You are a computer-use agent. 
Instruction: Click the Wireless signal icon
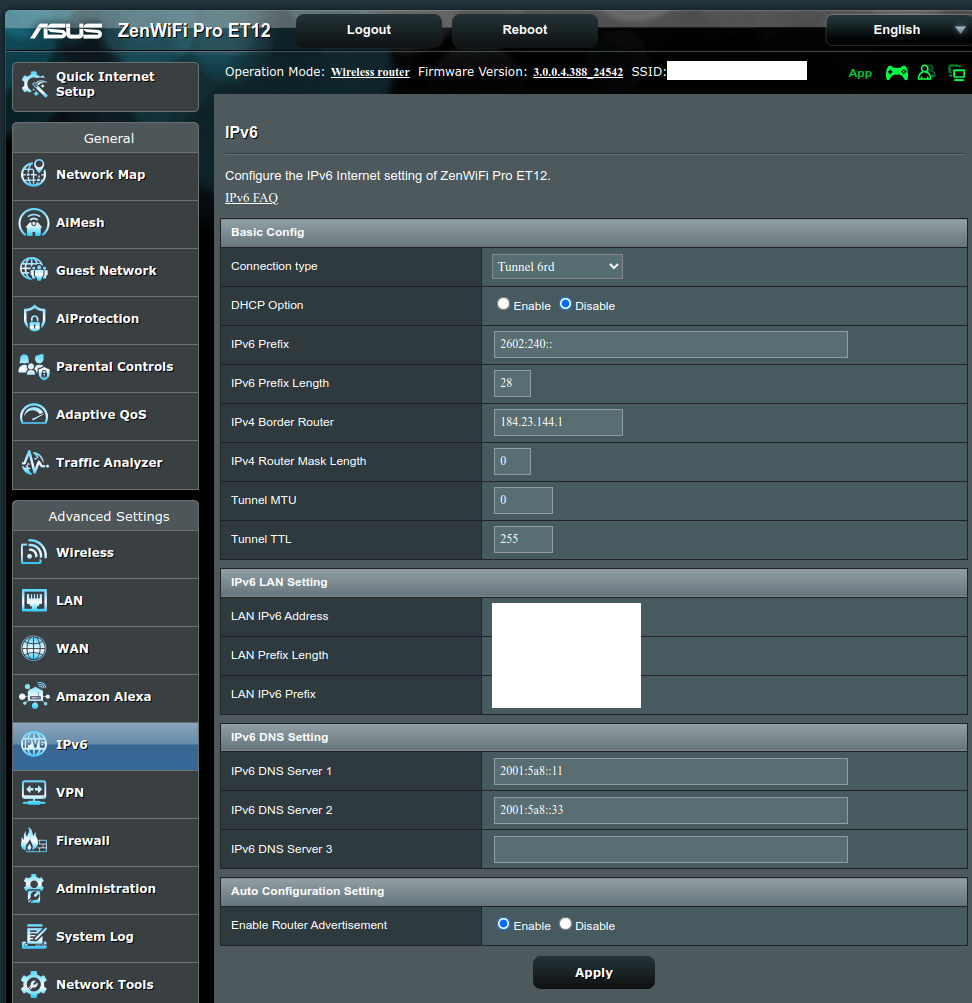(34, 552)
